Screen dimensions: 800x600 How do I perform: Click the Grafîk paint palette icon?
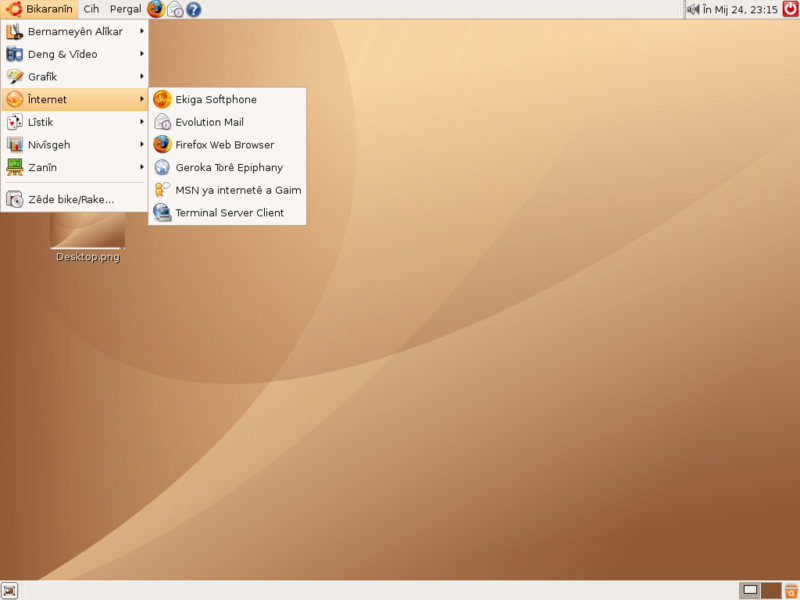point(14,77)
